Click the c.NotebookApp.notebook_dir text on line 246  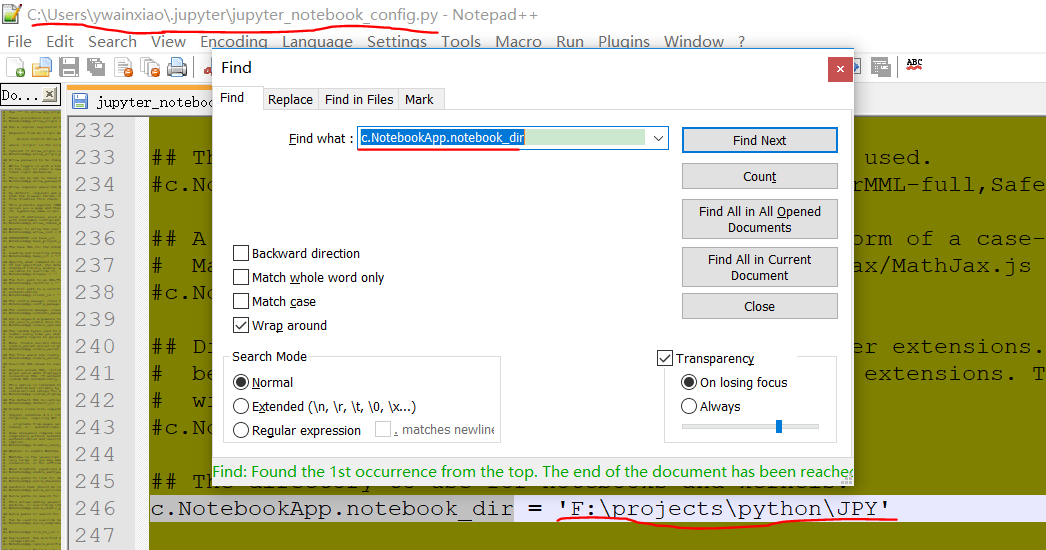(x=332, y=508)
